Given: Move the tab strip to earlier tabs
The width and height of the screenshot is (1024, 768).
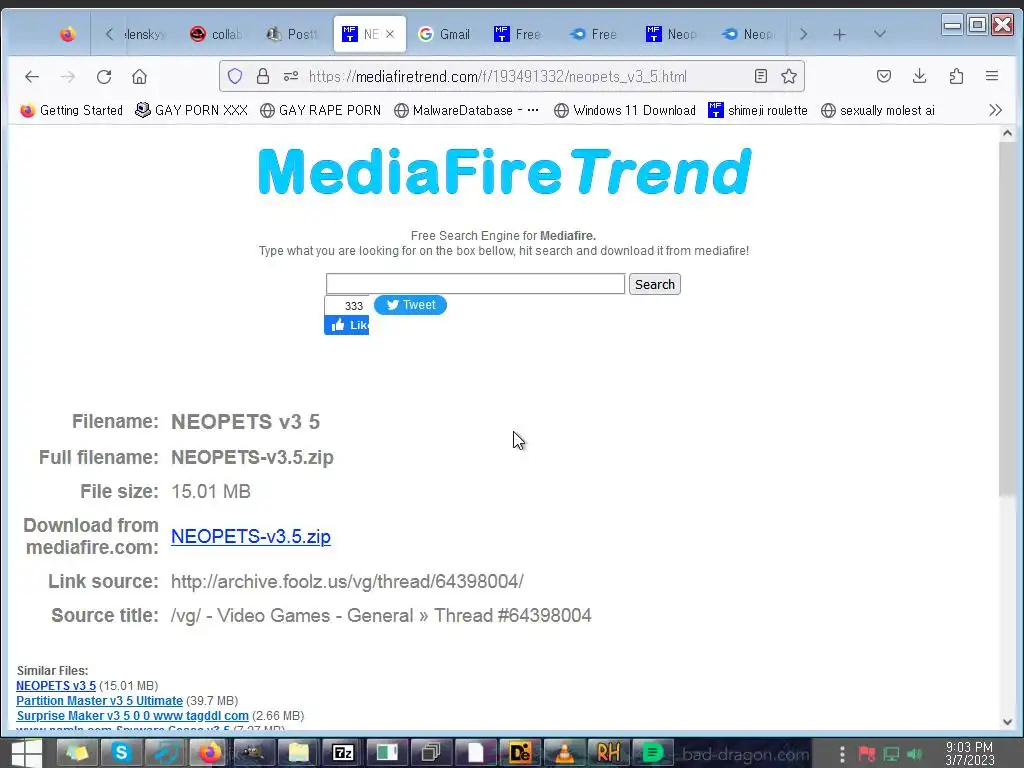Looking at the screenshot, I should click(x=109, y=34).
